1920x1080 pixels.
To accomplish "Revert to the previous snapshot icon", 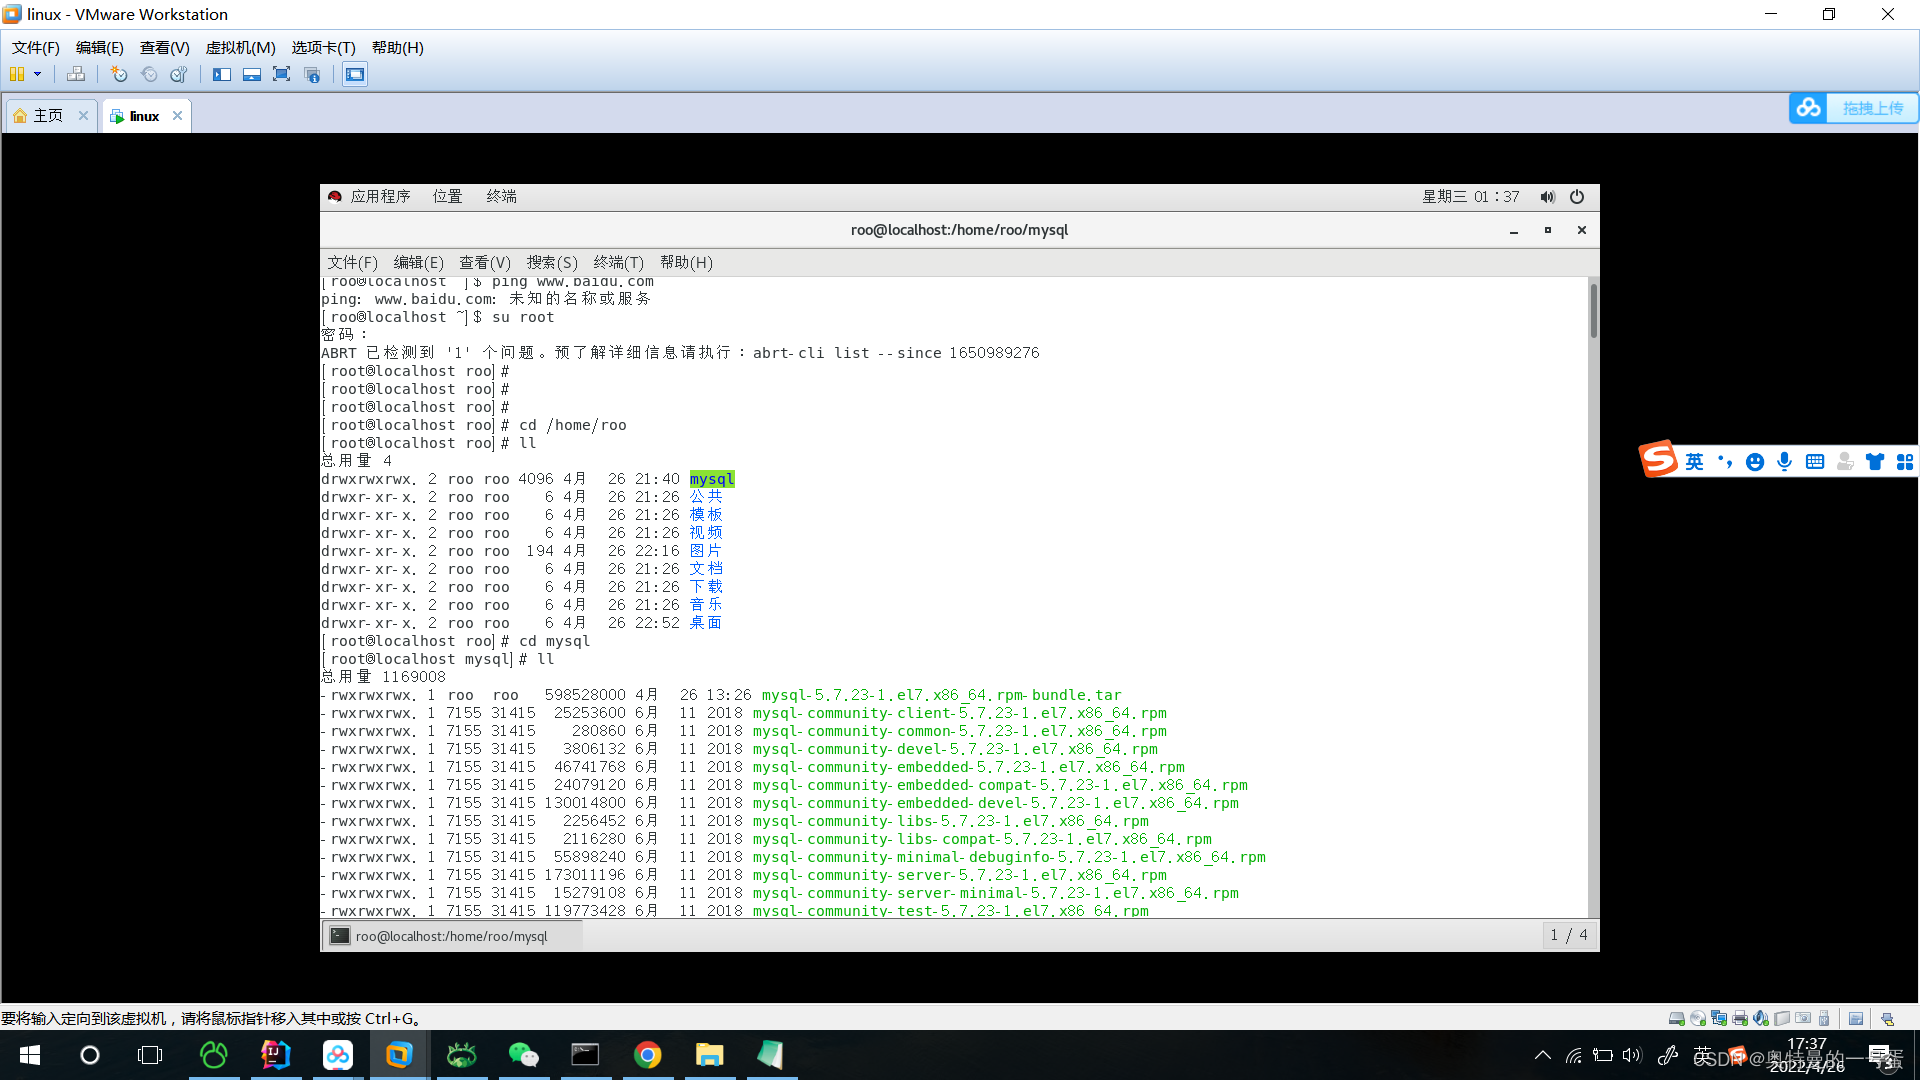I will click(x=149, y=74).
